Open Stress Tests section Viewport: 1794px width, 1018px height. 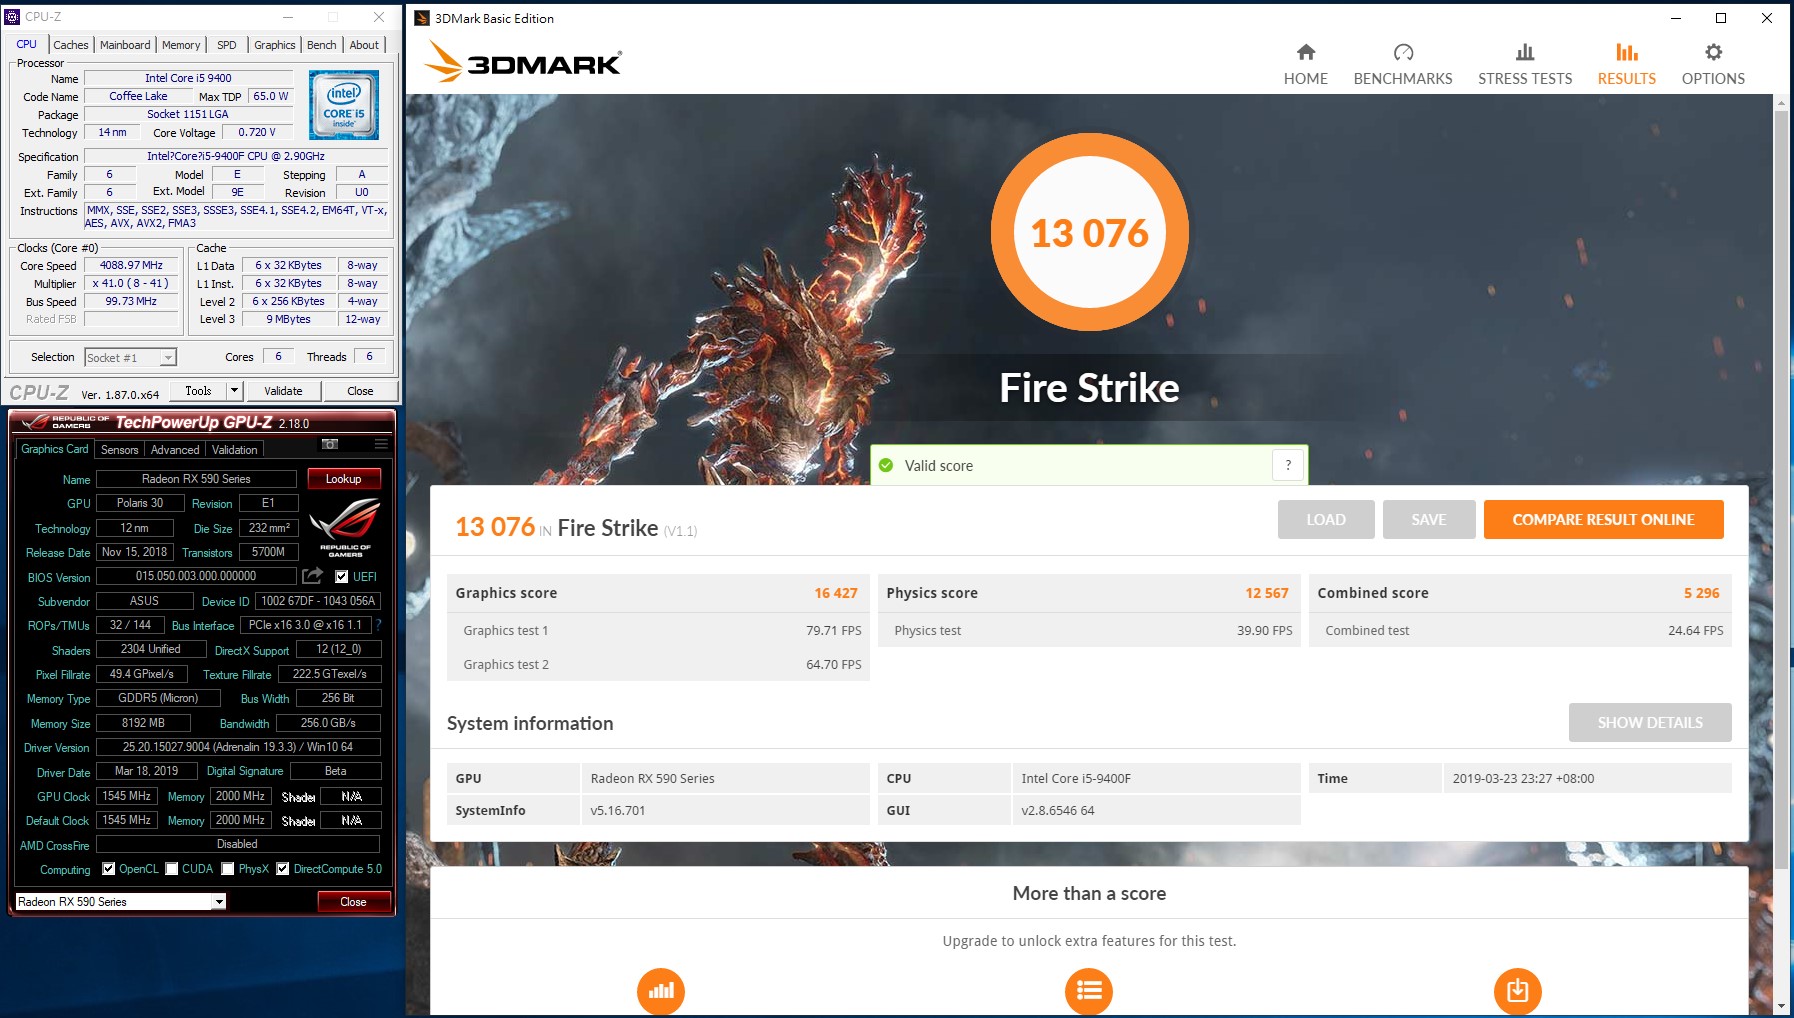click(x=1525, y=65)
